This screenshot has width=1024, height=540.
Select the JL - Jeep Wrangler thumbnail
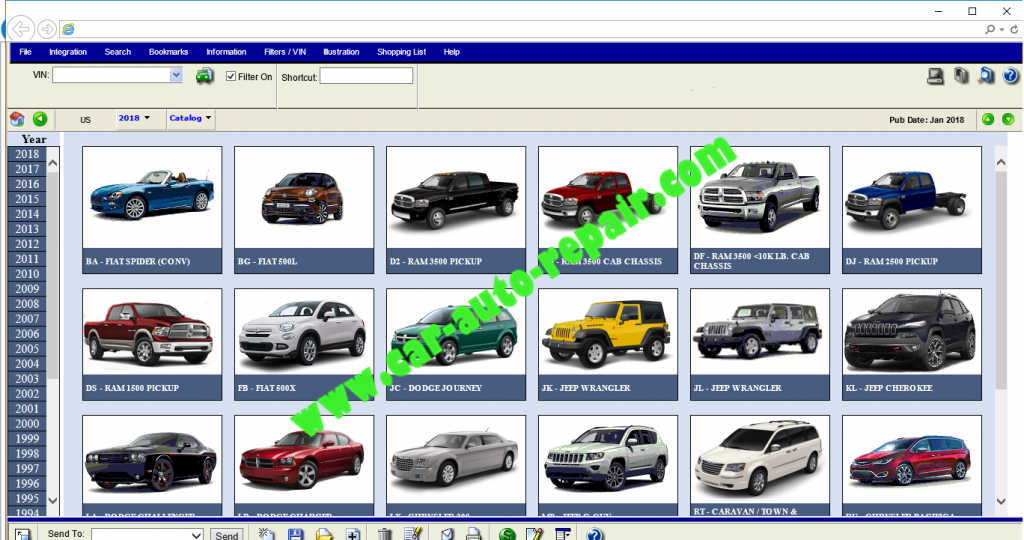click(760, 344)
